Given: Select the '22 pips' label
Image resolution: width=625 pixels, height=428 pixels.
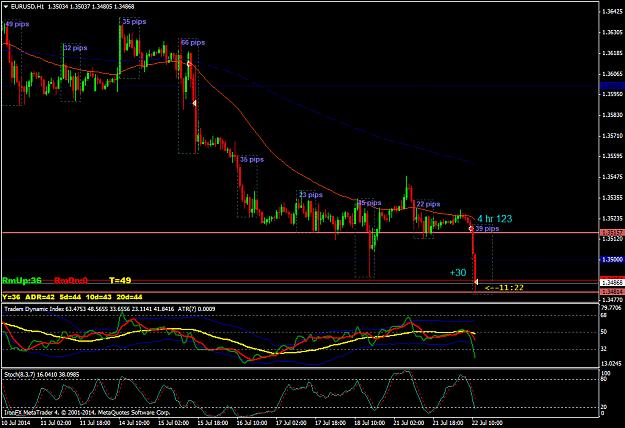Looking at the screenshot, I should [428, 204].
